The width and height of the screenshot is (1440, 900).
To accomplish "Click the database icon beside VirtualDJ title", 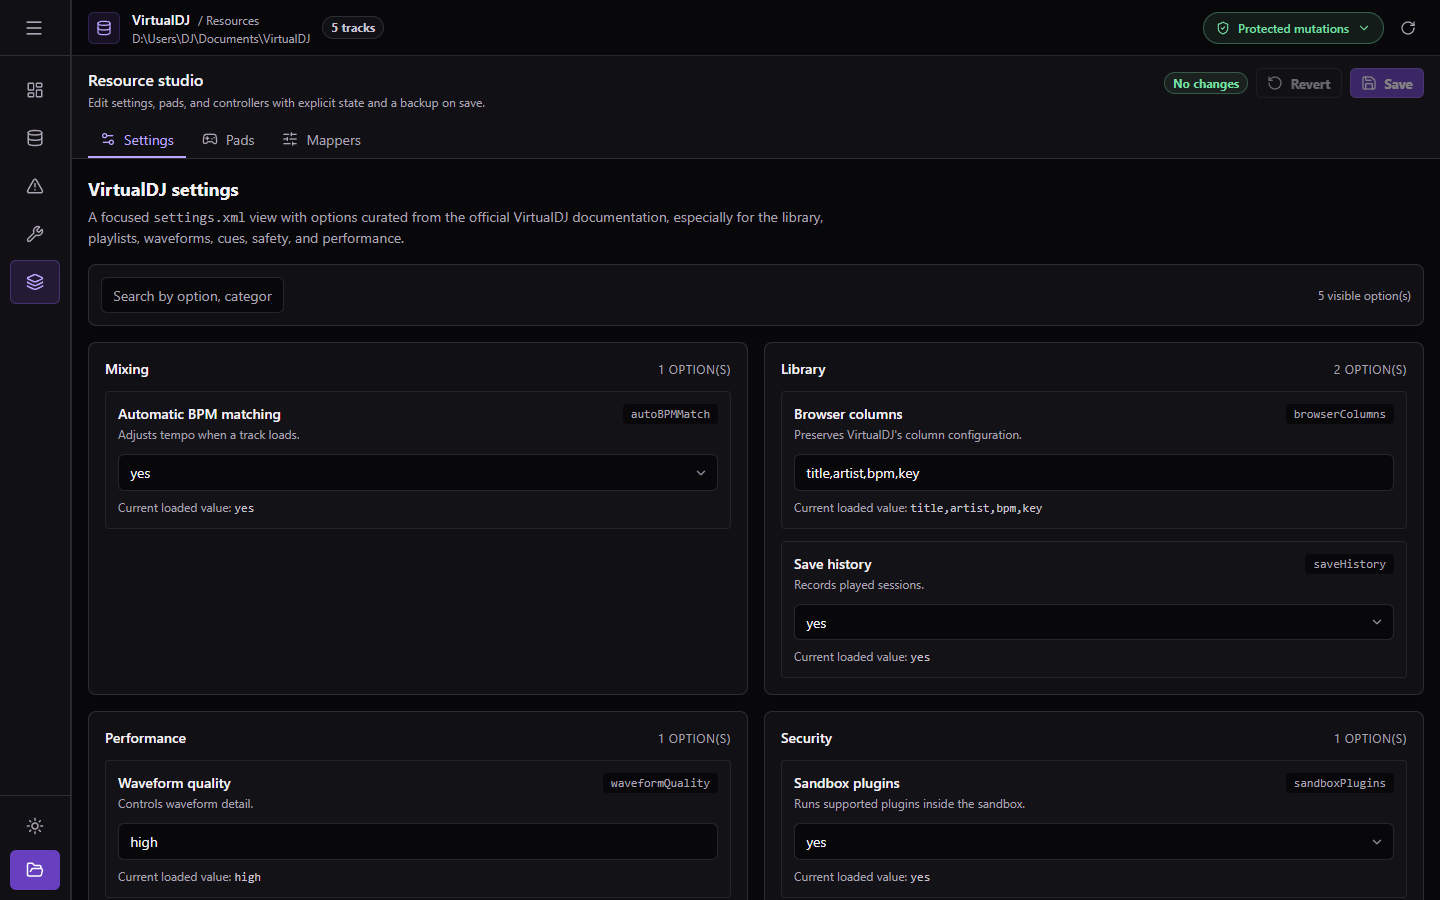I will (104, 28).
